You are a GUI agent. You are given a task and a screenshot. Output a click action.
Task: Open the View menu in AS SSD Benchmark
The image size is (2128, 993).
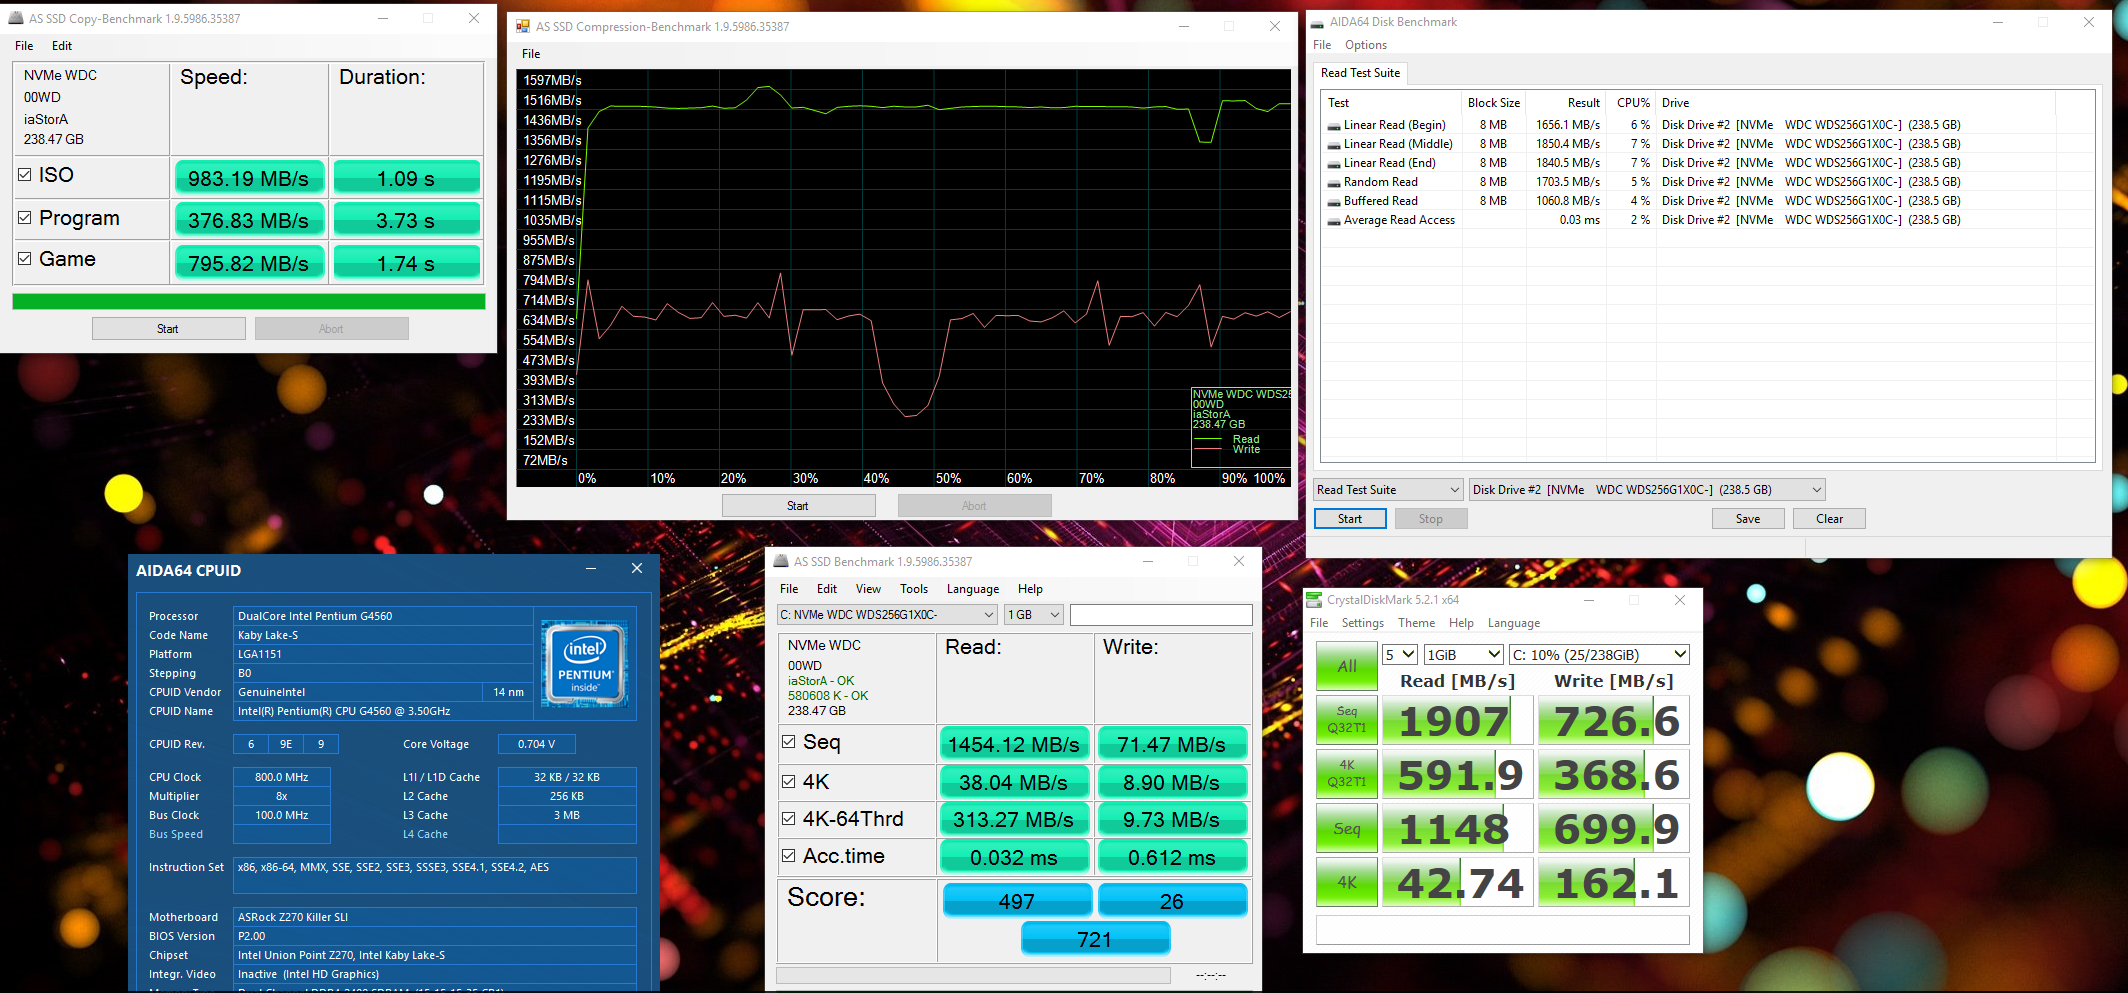click(868, 589)
